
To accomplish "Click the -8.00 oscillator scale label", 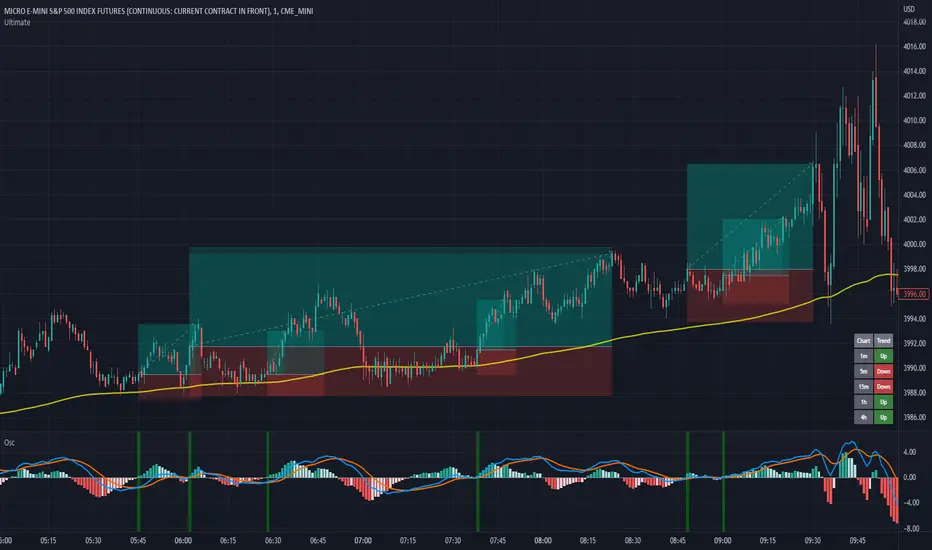I will [x=911, y=528].
